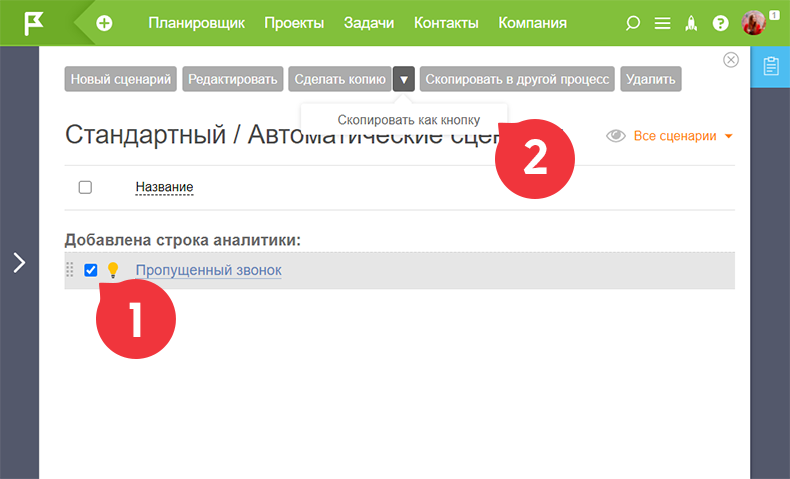Click the Новый сценарий button
Viewport: 790px width, 479px height.
120,79
